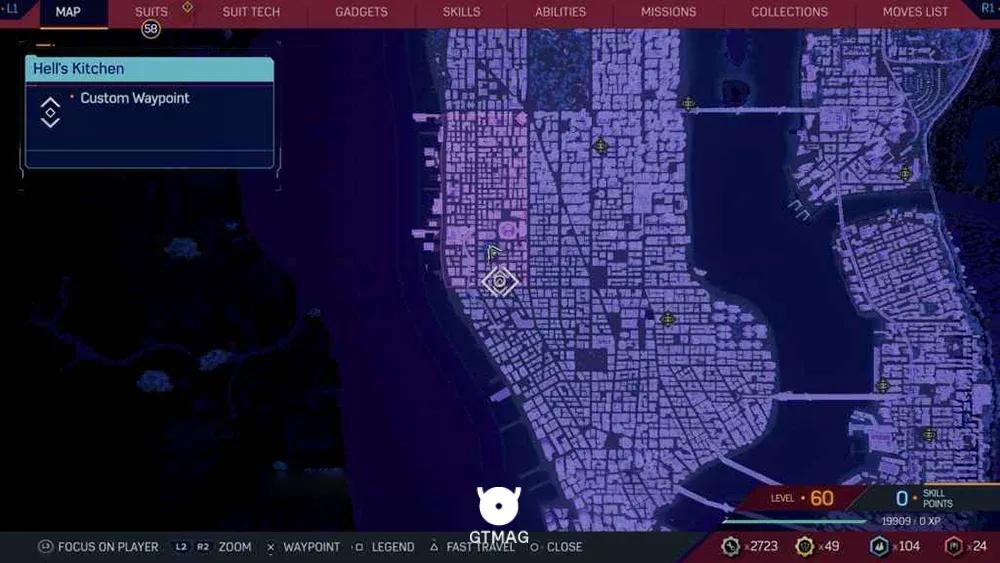Select the landmark icon near the upper bridge
Image resolution: width=1000 pixels, height=563 pixels.
click(688, 103)
